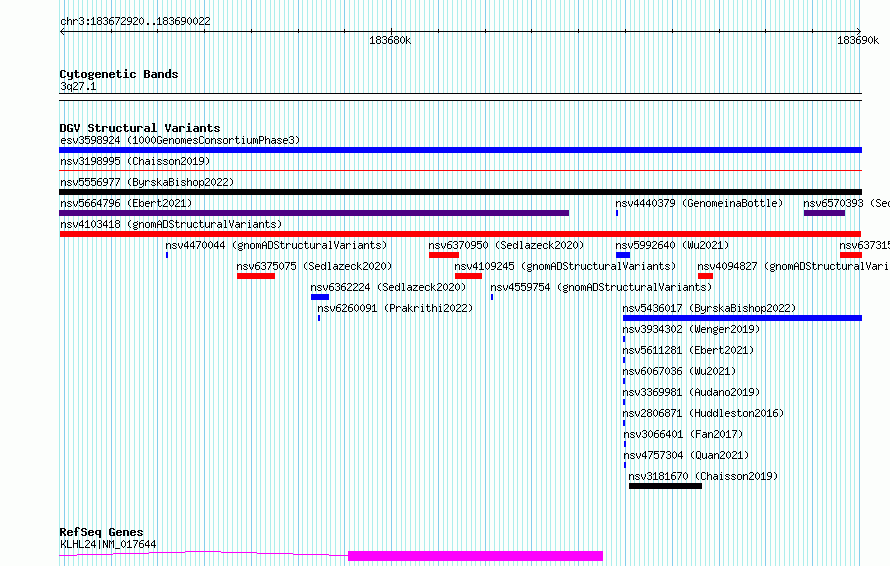Select the blue esv3598924 variant bar

[460, 150]
